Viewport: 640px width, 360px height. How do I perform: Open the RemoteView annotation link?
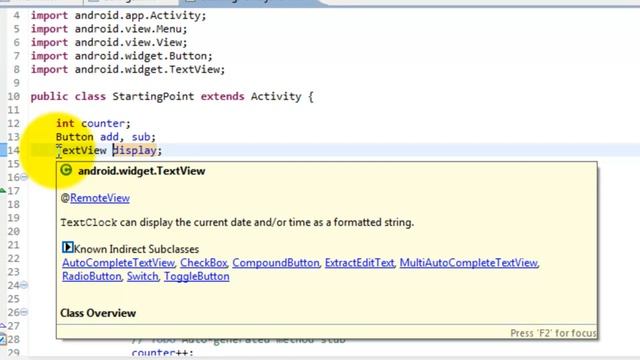100,198
